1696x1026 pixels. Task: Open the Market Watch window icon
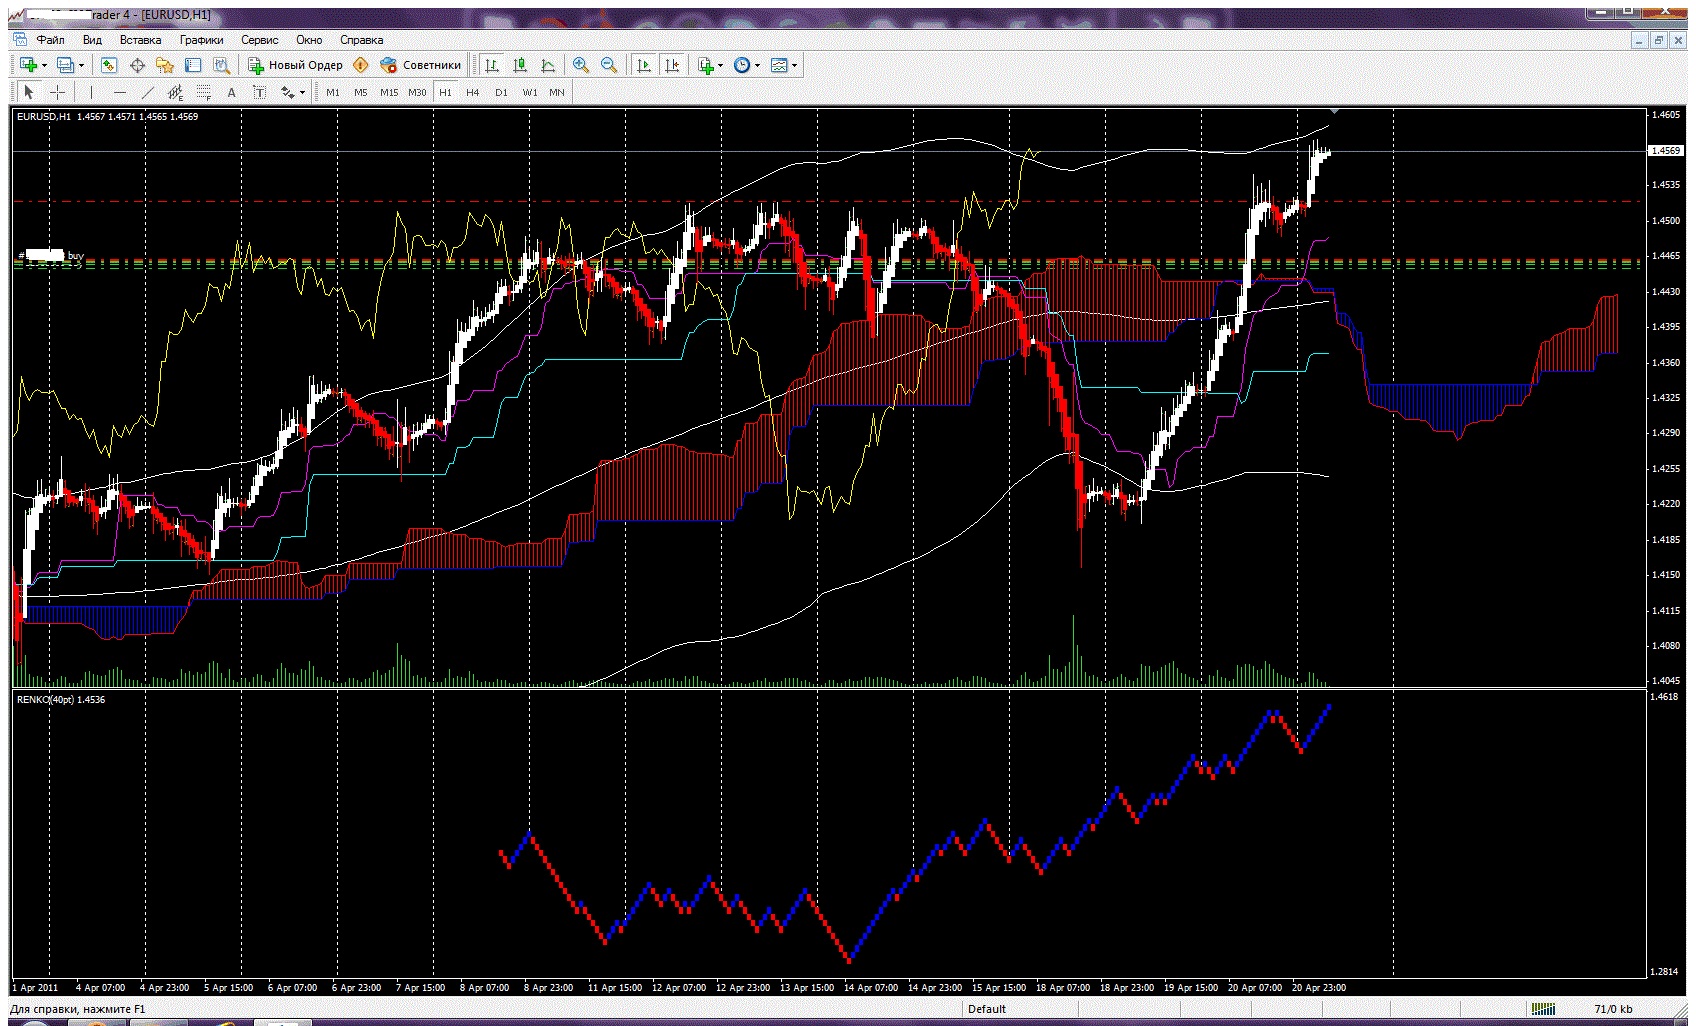click(x=109, y=65)
